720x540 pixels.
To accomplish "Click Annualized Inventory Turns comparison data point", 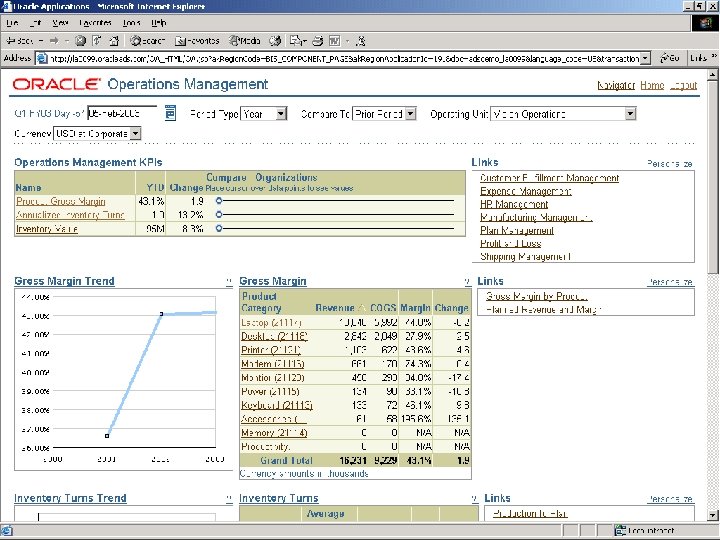I will [219, 214].
